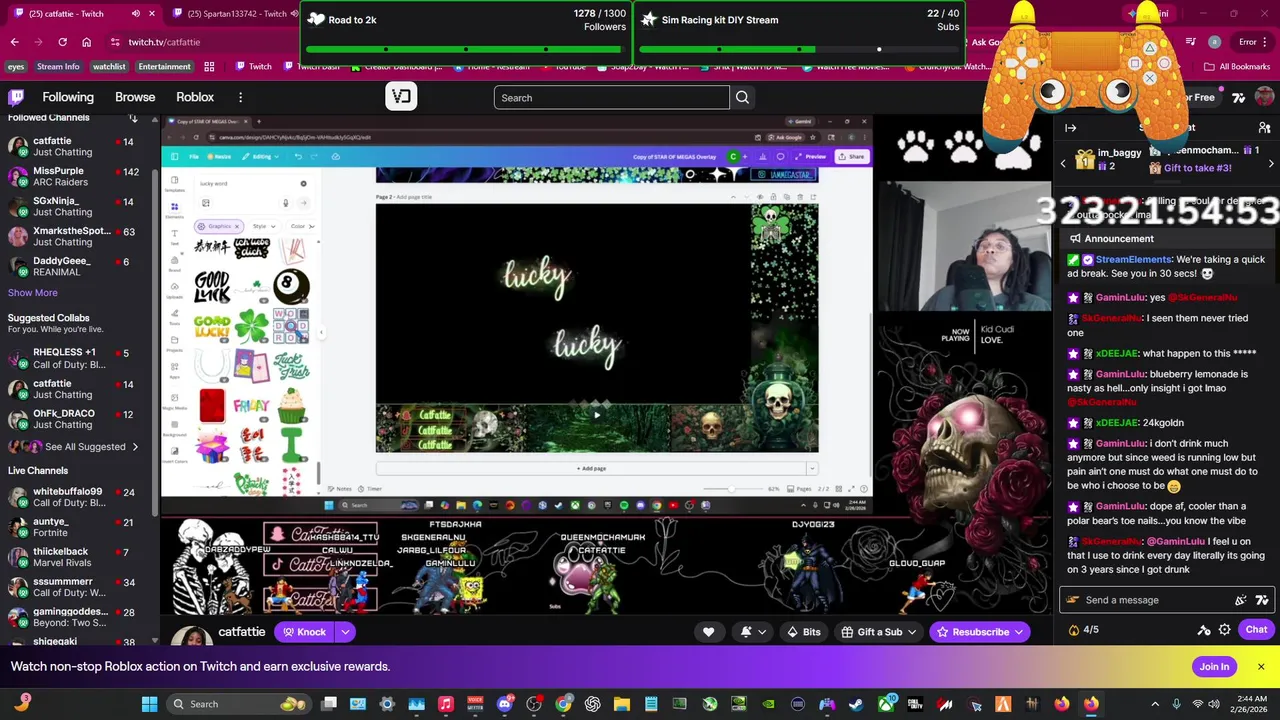Open the Apple Music taskbar icon

[x=446, y=704]
